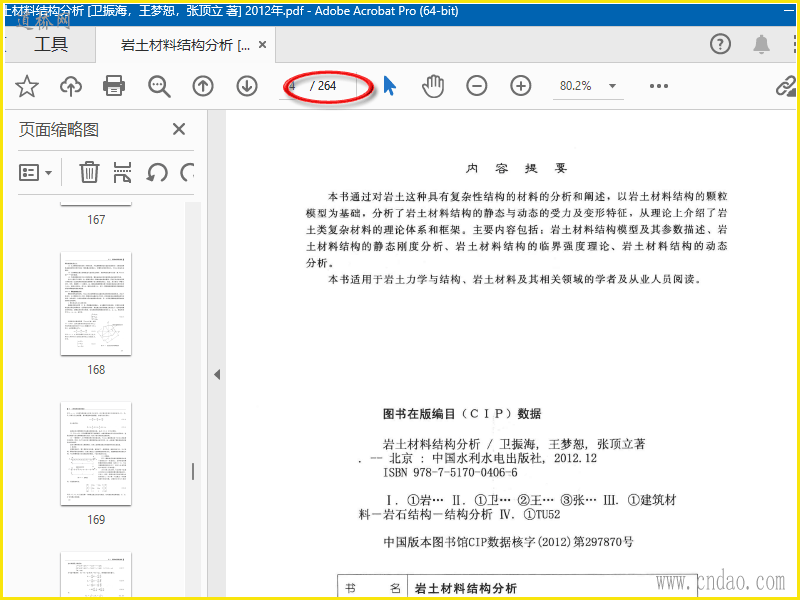
Task: Select the page 169 thumbnail
Action: [x=96, y=454]
